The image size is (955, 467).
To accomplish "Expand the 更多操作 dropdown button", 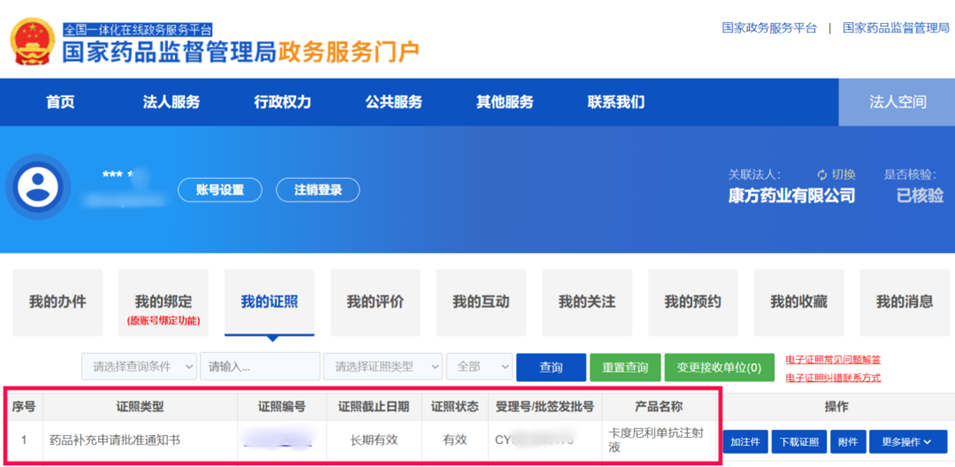I will (907, 441).
